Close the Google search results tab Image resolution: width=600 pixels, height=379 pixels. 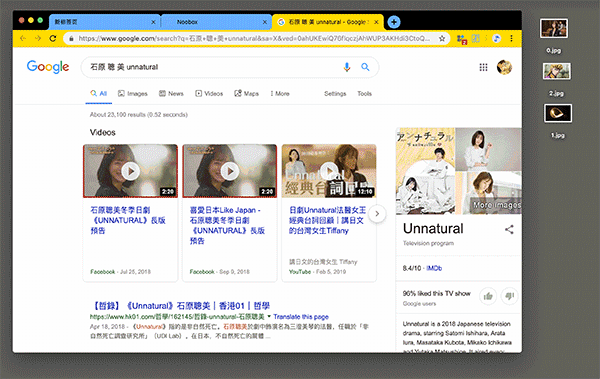click(376, 22)
